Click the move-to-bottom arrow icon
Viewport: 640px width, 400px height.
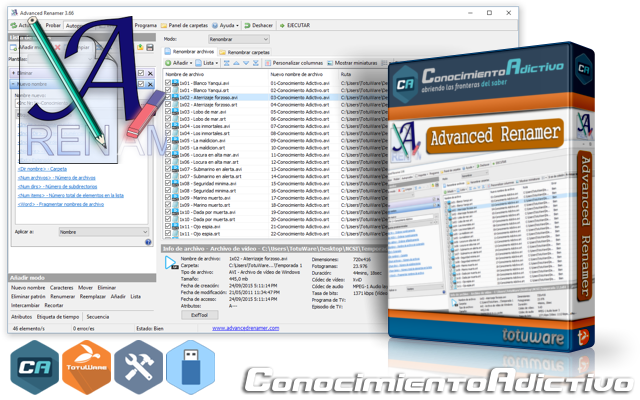[x=256, y=63]
